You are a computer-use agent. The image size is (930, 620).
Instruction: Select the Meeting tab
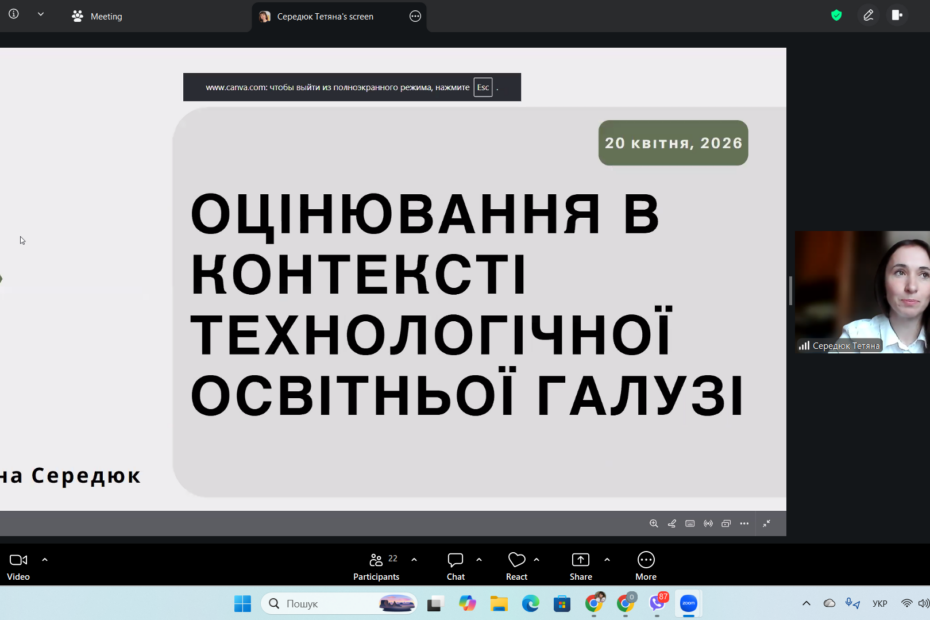97,16
